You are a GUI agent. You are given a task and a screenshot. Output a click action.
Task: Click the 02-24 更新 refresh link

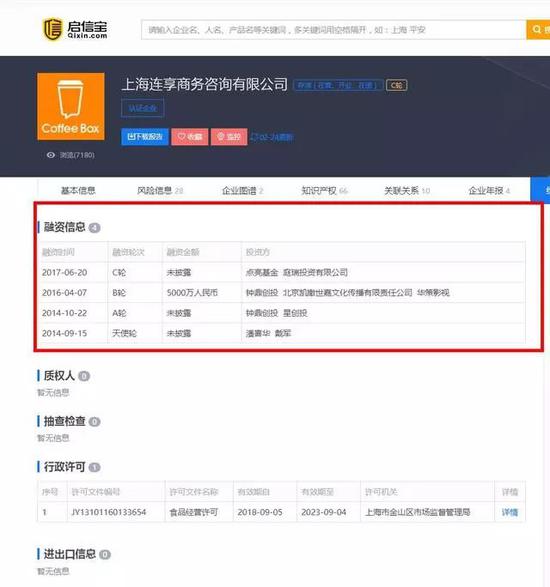pyautogui.click(x=272, y=137)
